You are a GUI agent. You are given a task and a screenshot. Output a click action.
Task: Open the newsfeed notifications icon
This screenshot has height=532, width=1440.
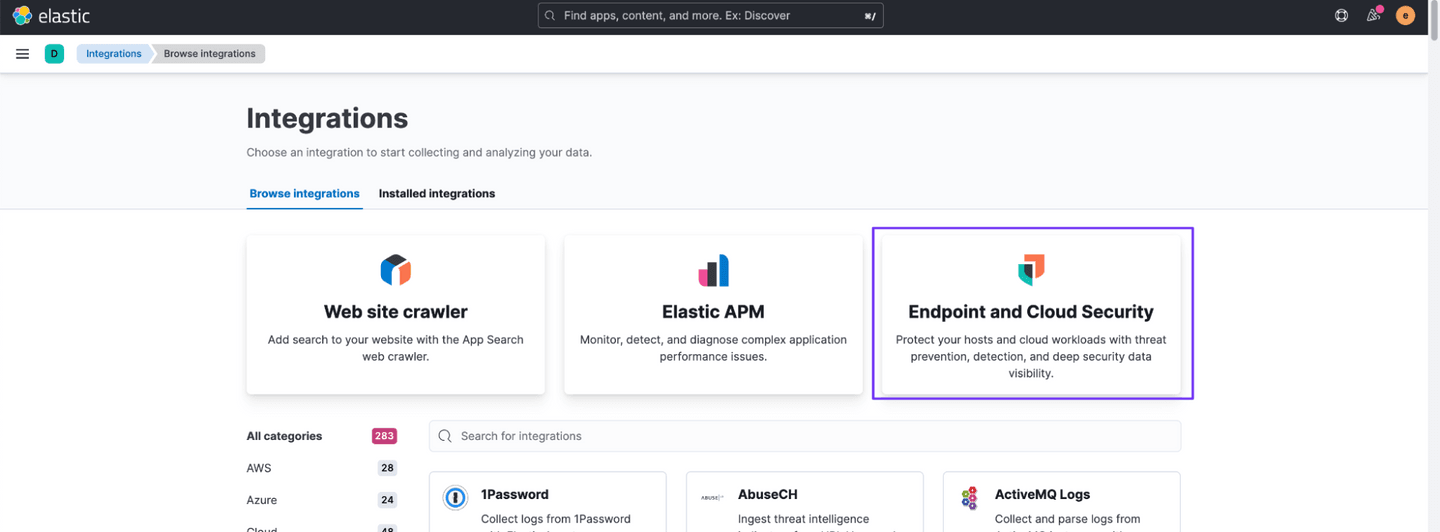pos(1373,16)
